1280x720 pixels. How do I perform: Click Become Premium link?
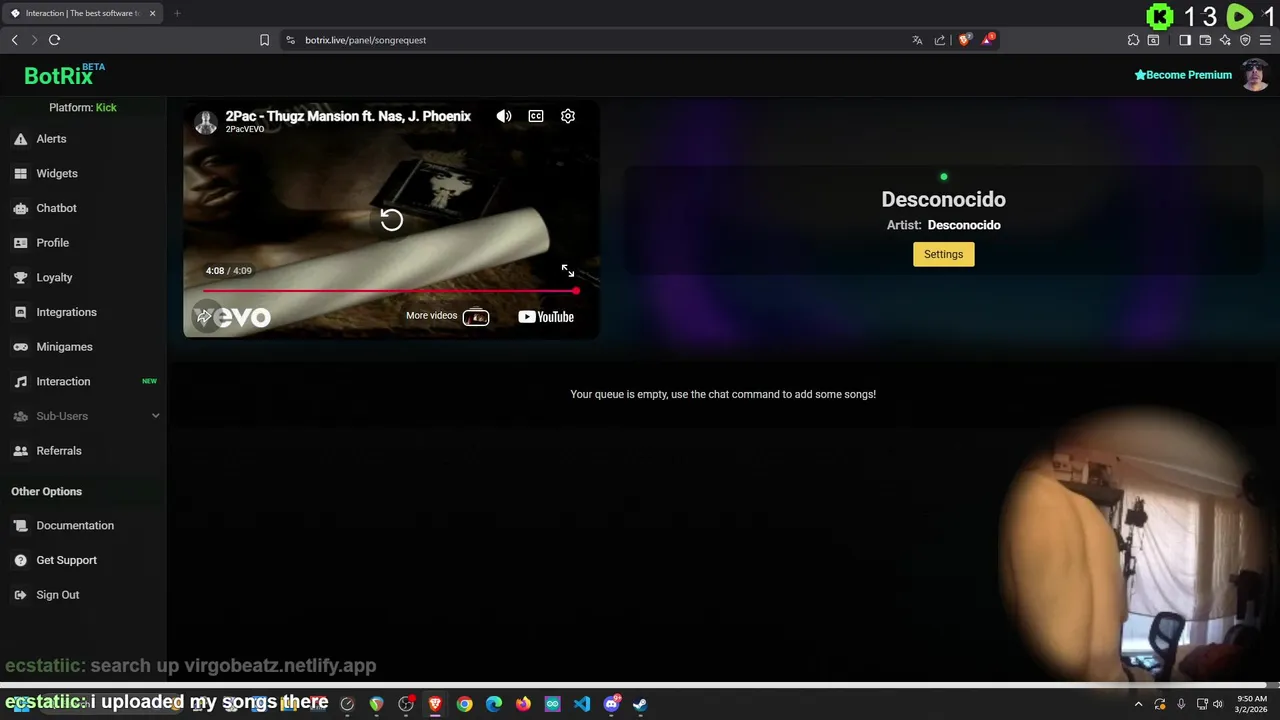pos(1183,75)
